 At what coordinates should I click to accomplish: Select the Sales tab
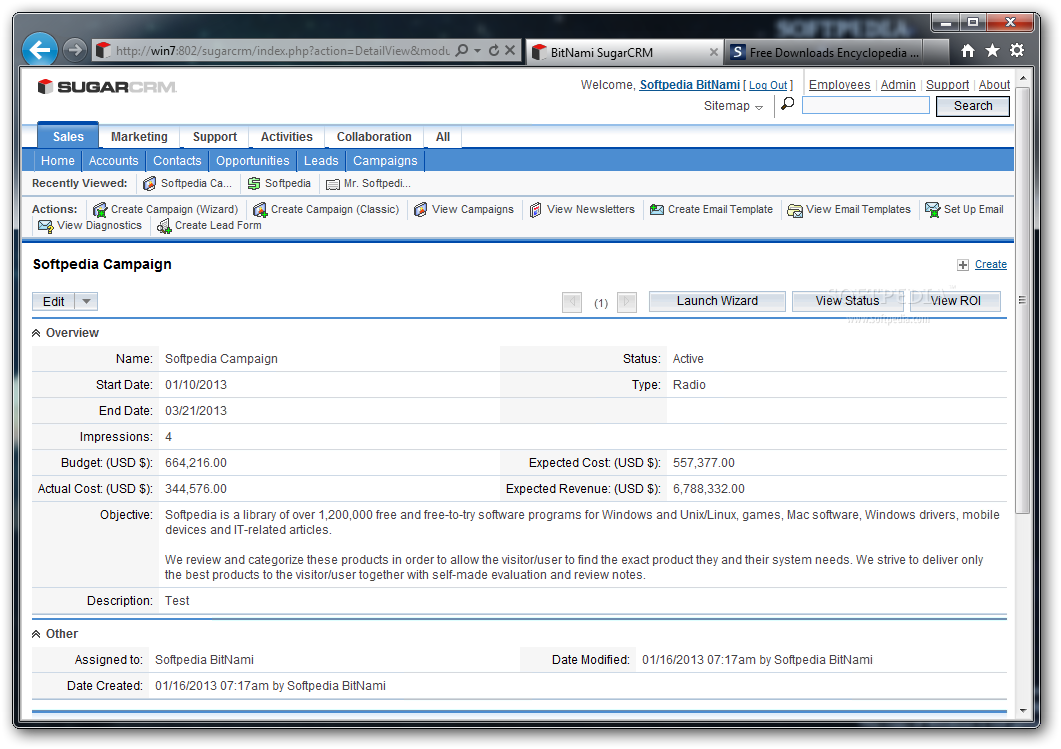tap(68, 136)
